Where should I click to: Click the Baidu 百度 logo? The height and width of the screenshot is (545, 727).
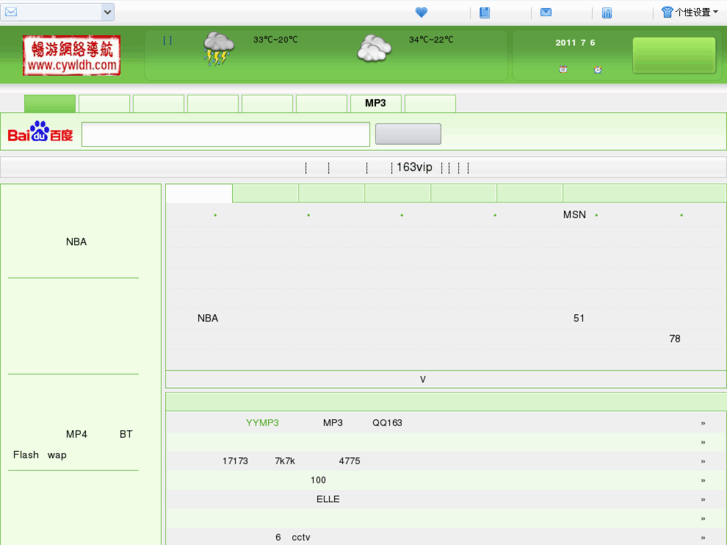[x=40, y=132]
